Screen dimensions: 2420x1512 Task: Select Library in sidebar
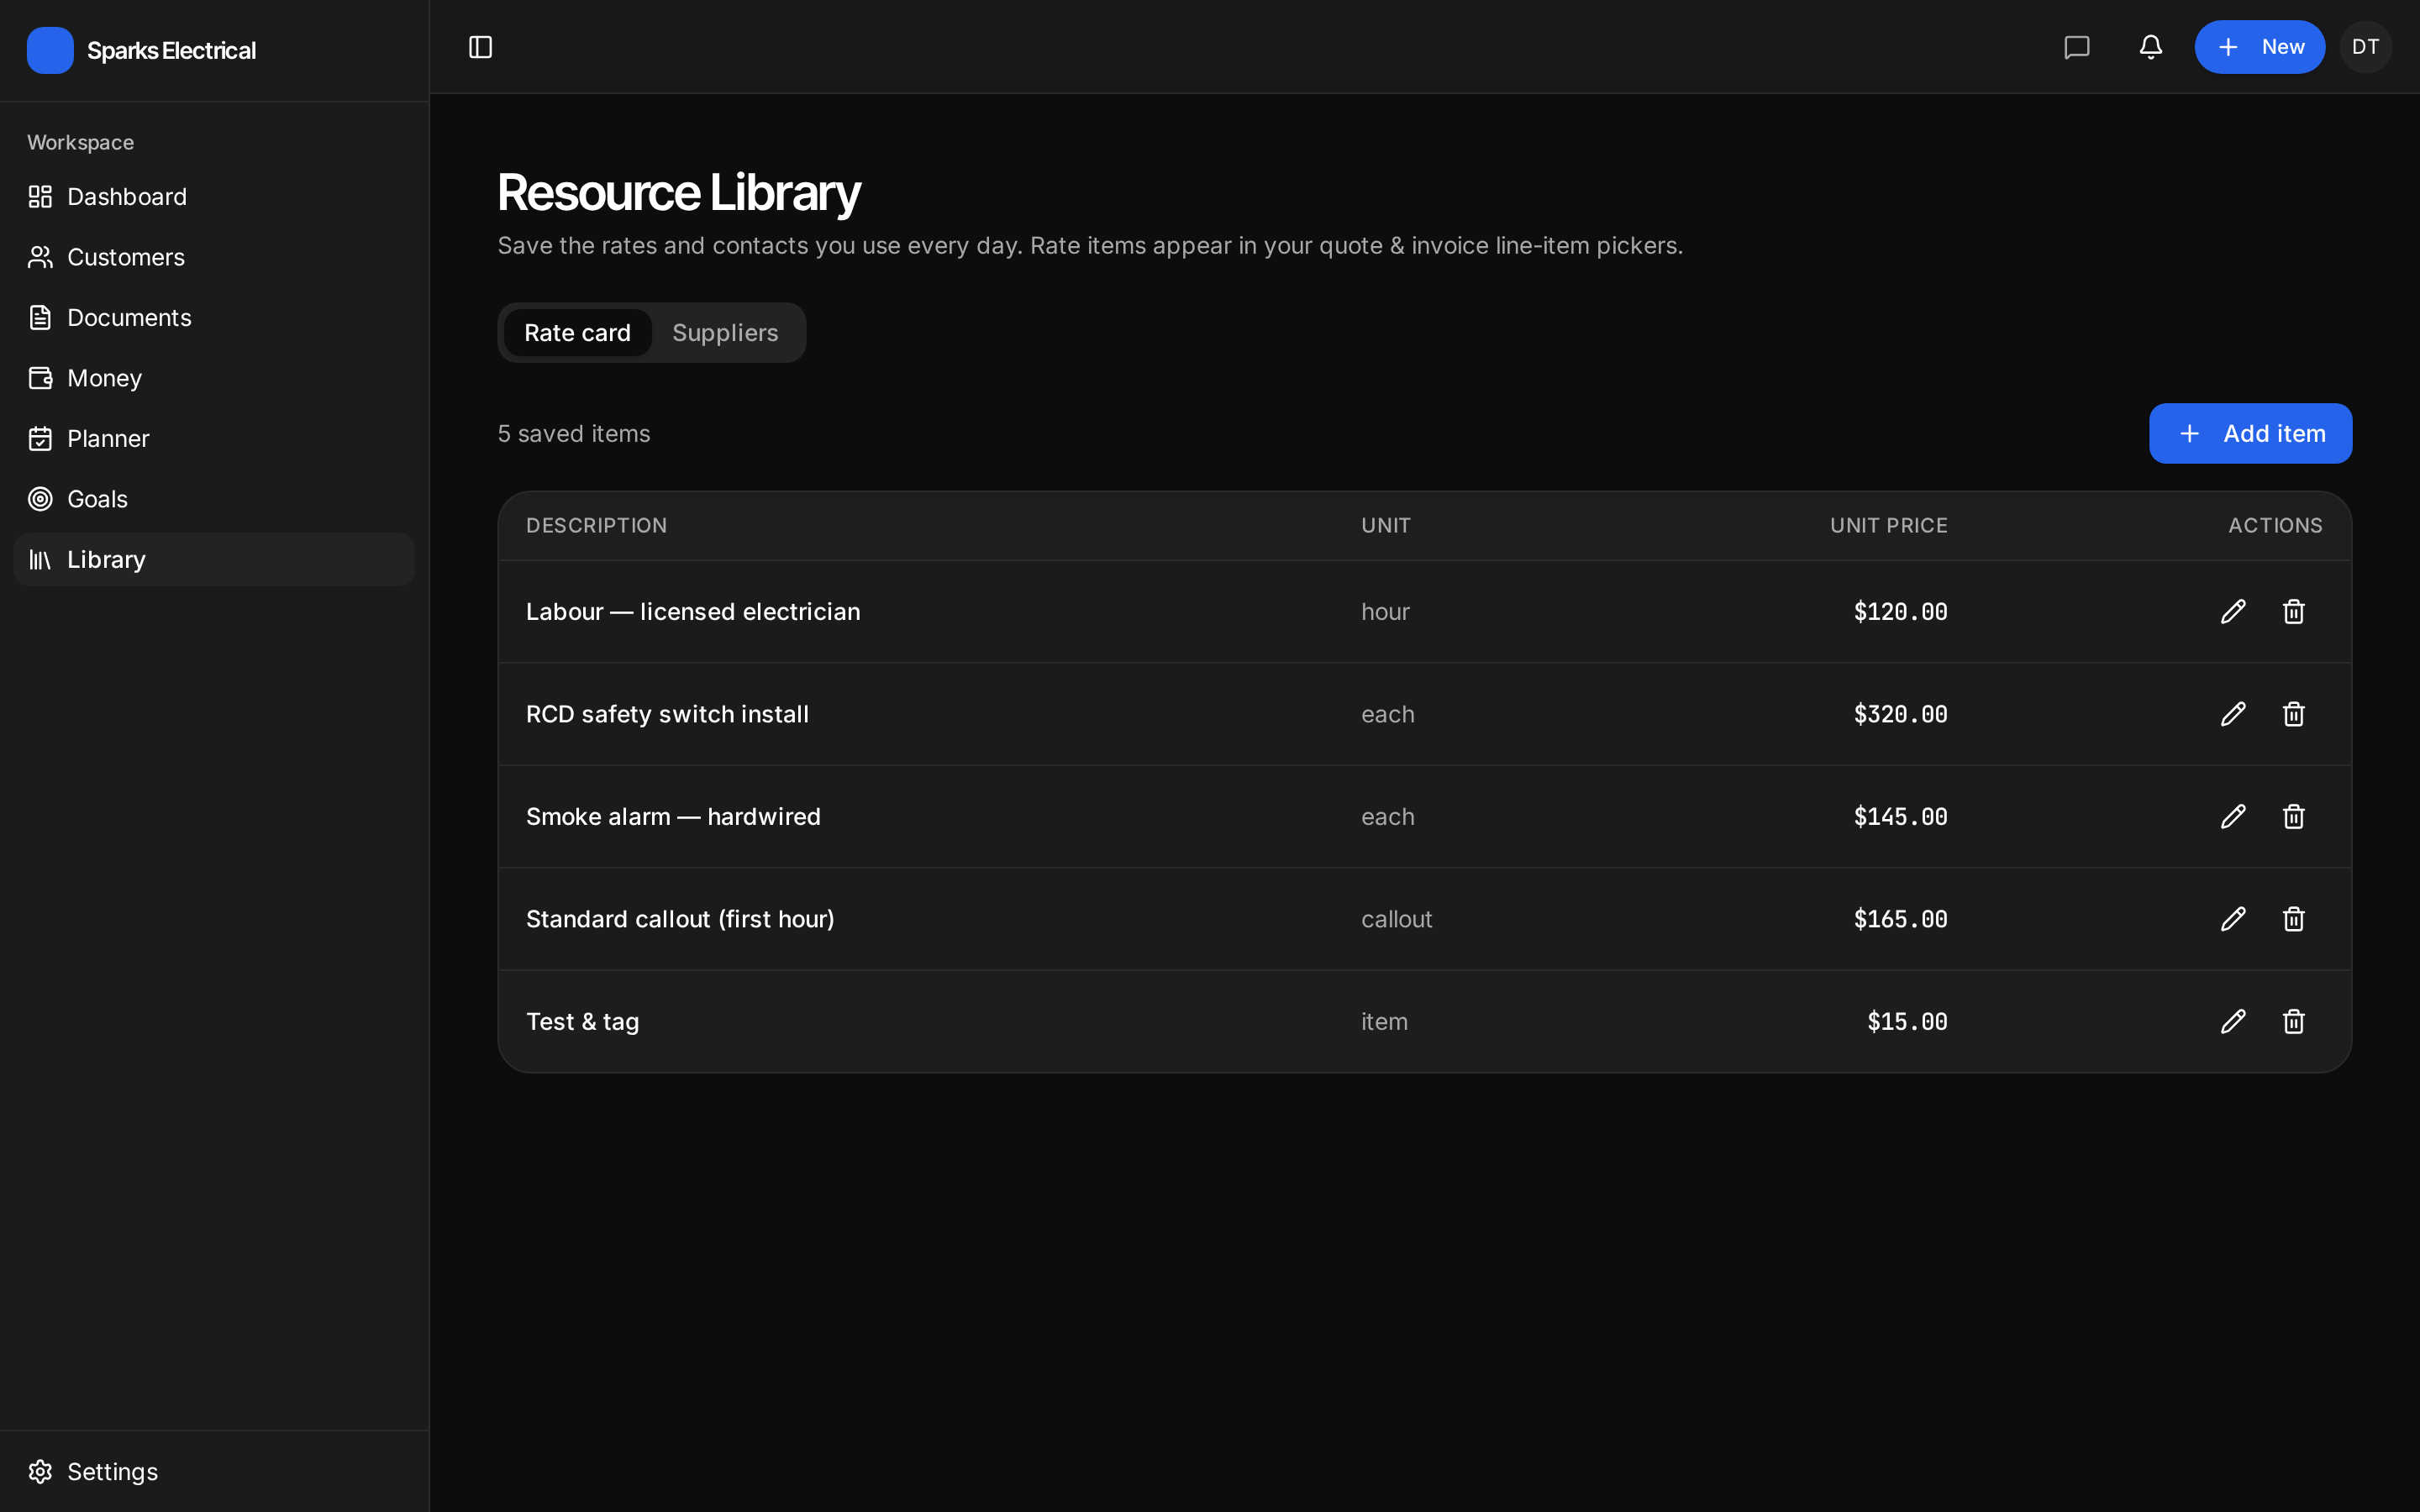[x=214, y=559]
